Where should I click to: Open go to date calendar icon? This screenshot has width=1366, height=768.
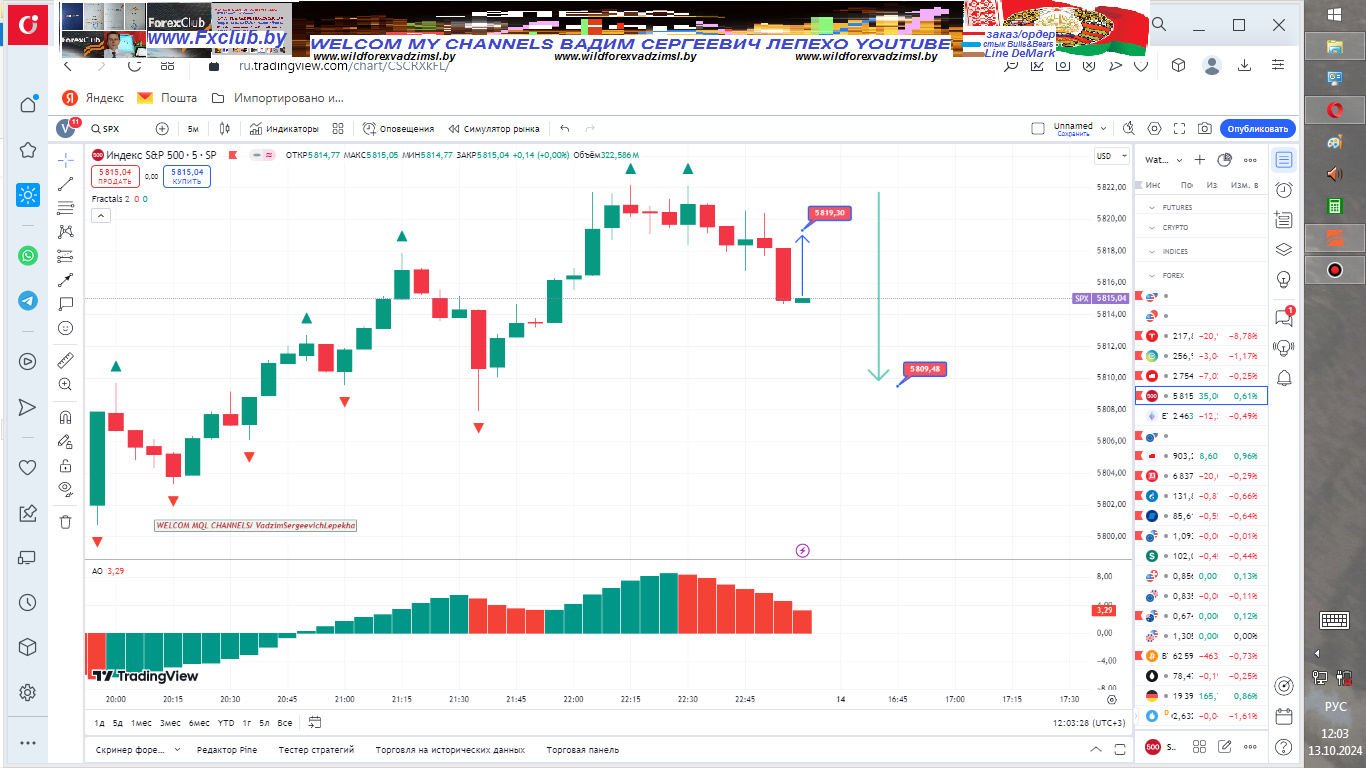[315, 722]
